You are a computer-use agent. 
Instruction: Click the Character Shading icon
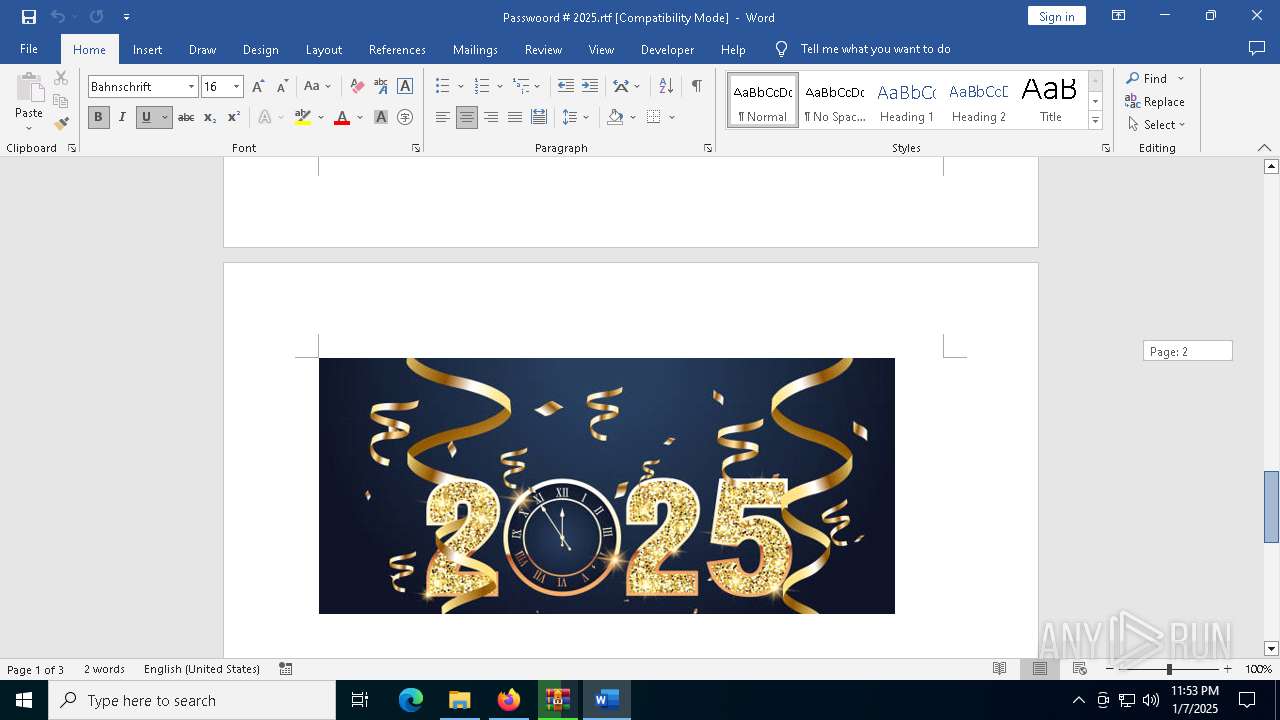(381, 117)
